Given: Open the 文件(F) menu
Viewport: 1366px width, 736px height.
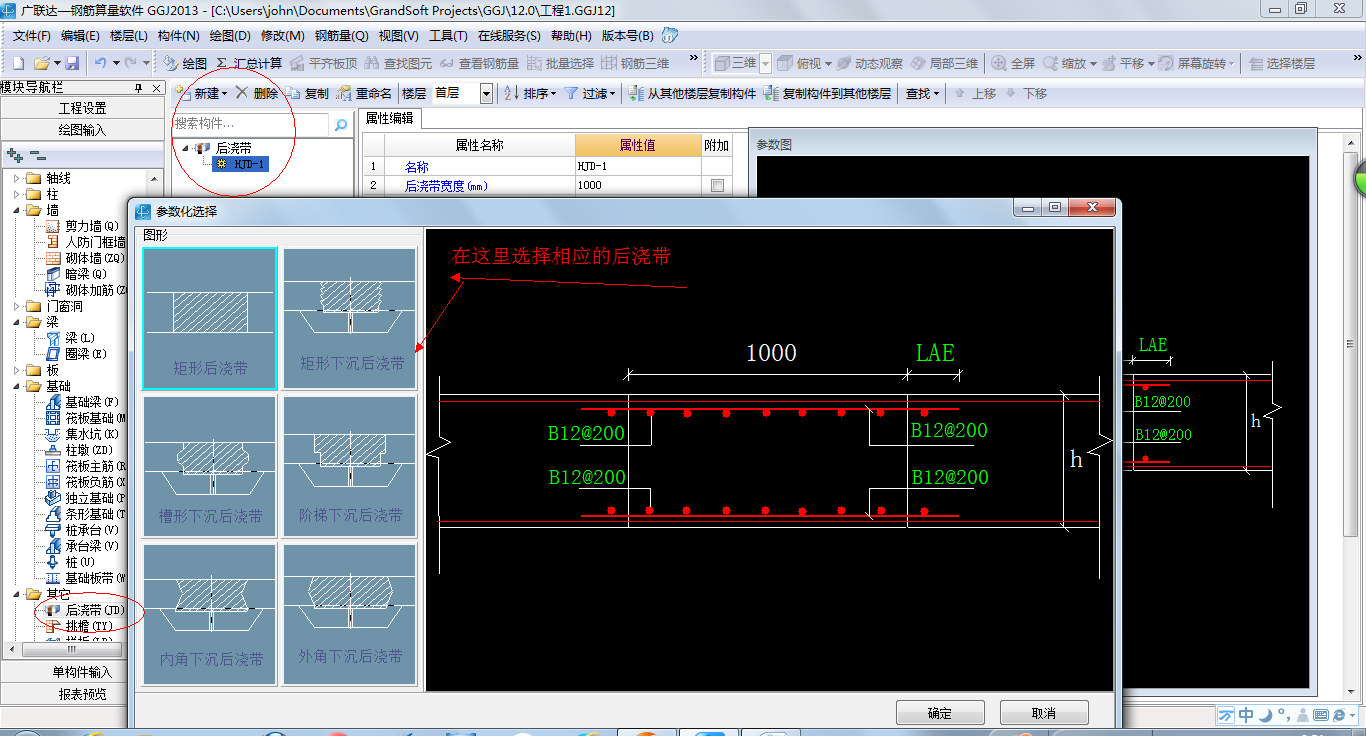Looking at the screenshot, I should (31, 35).
